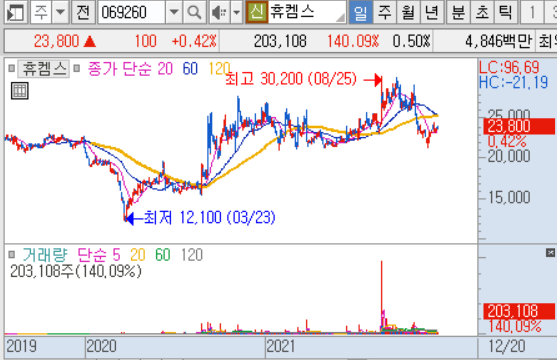This screenshot has height=360, width=557.
Task: Click the speaker sound icon
Action: tap(219, 13)
